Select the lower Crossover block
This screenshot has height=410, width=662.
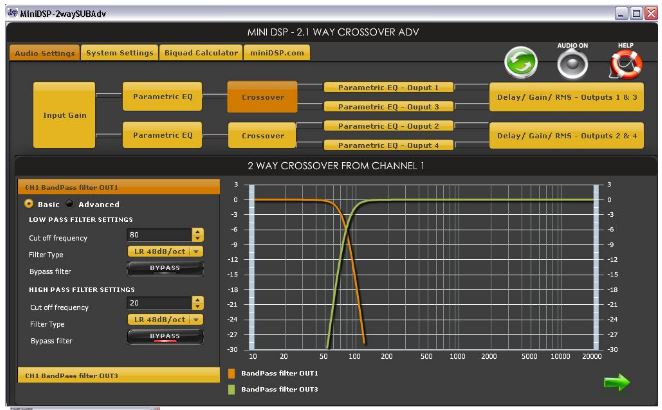[x=262, y=136]
